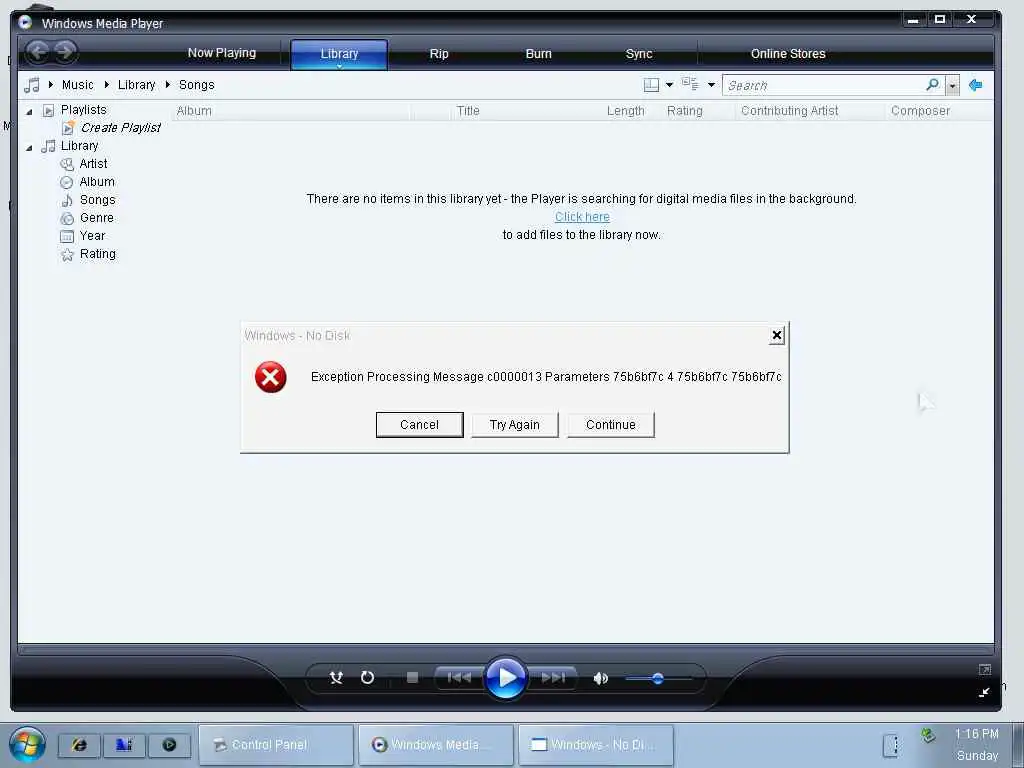
Task: Click the search magnifier icon
Action: pyautogui.click(x=933, y=84)
